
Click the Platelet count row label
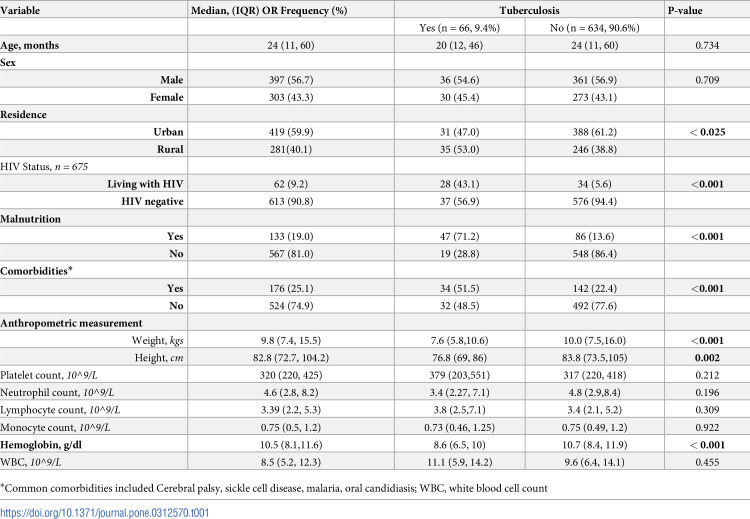[x=49, y=375]
